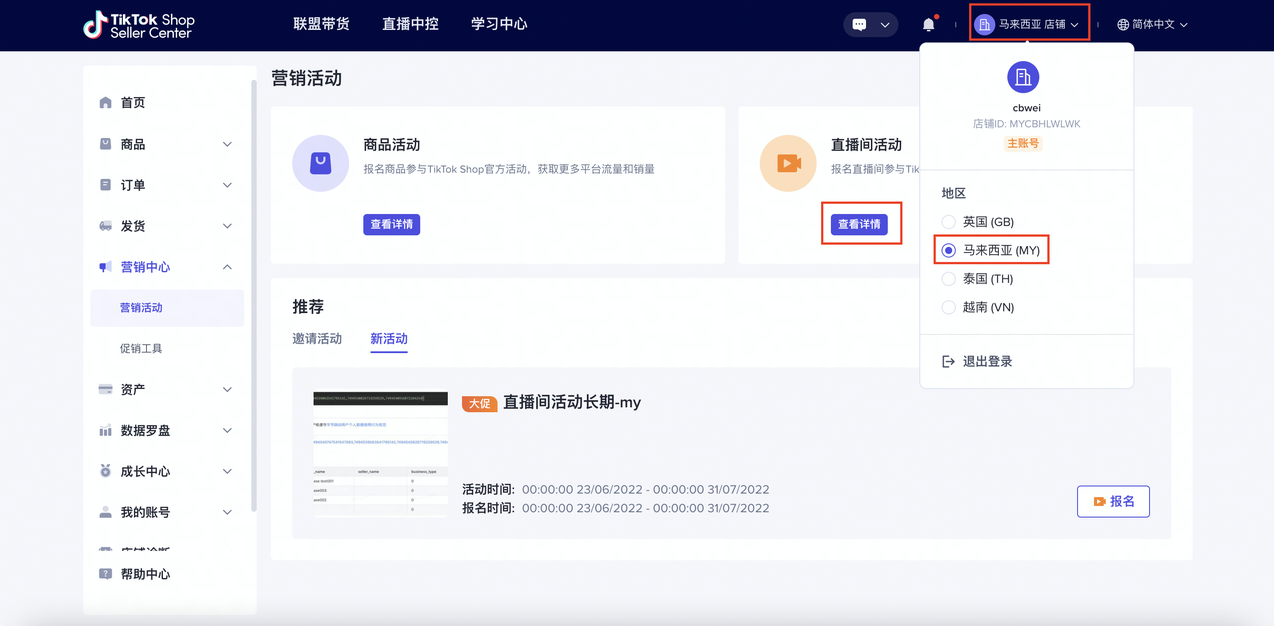Select the 越南 (VN) region radio
This screenshot has width=1274, height=626.
coord(948,307)
